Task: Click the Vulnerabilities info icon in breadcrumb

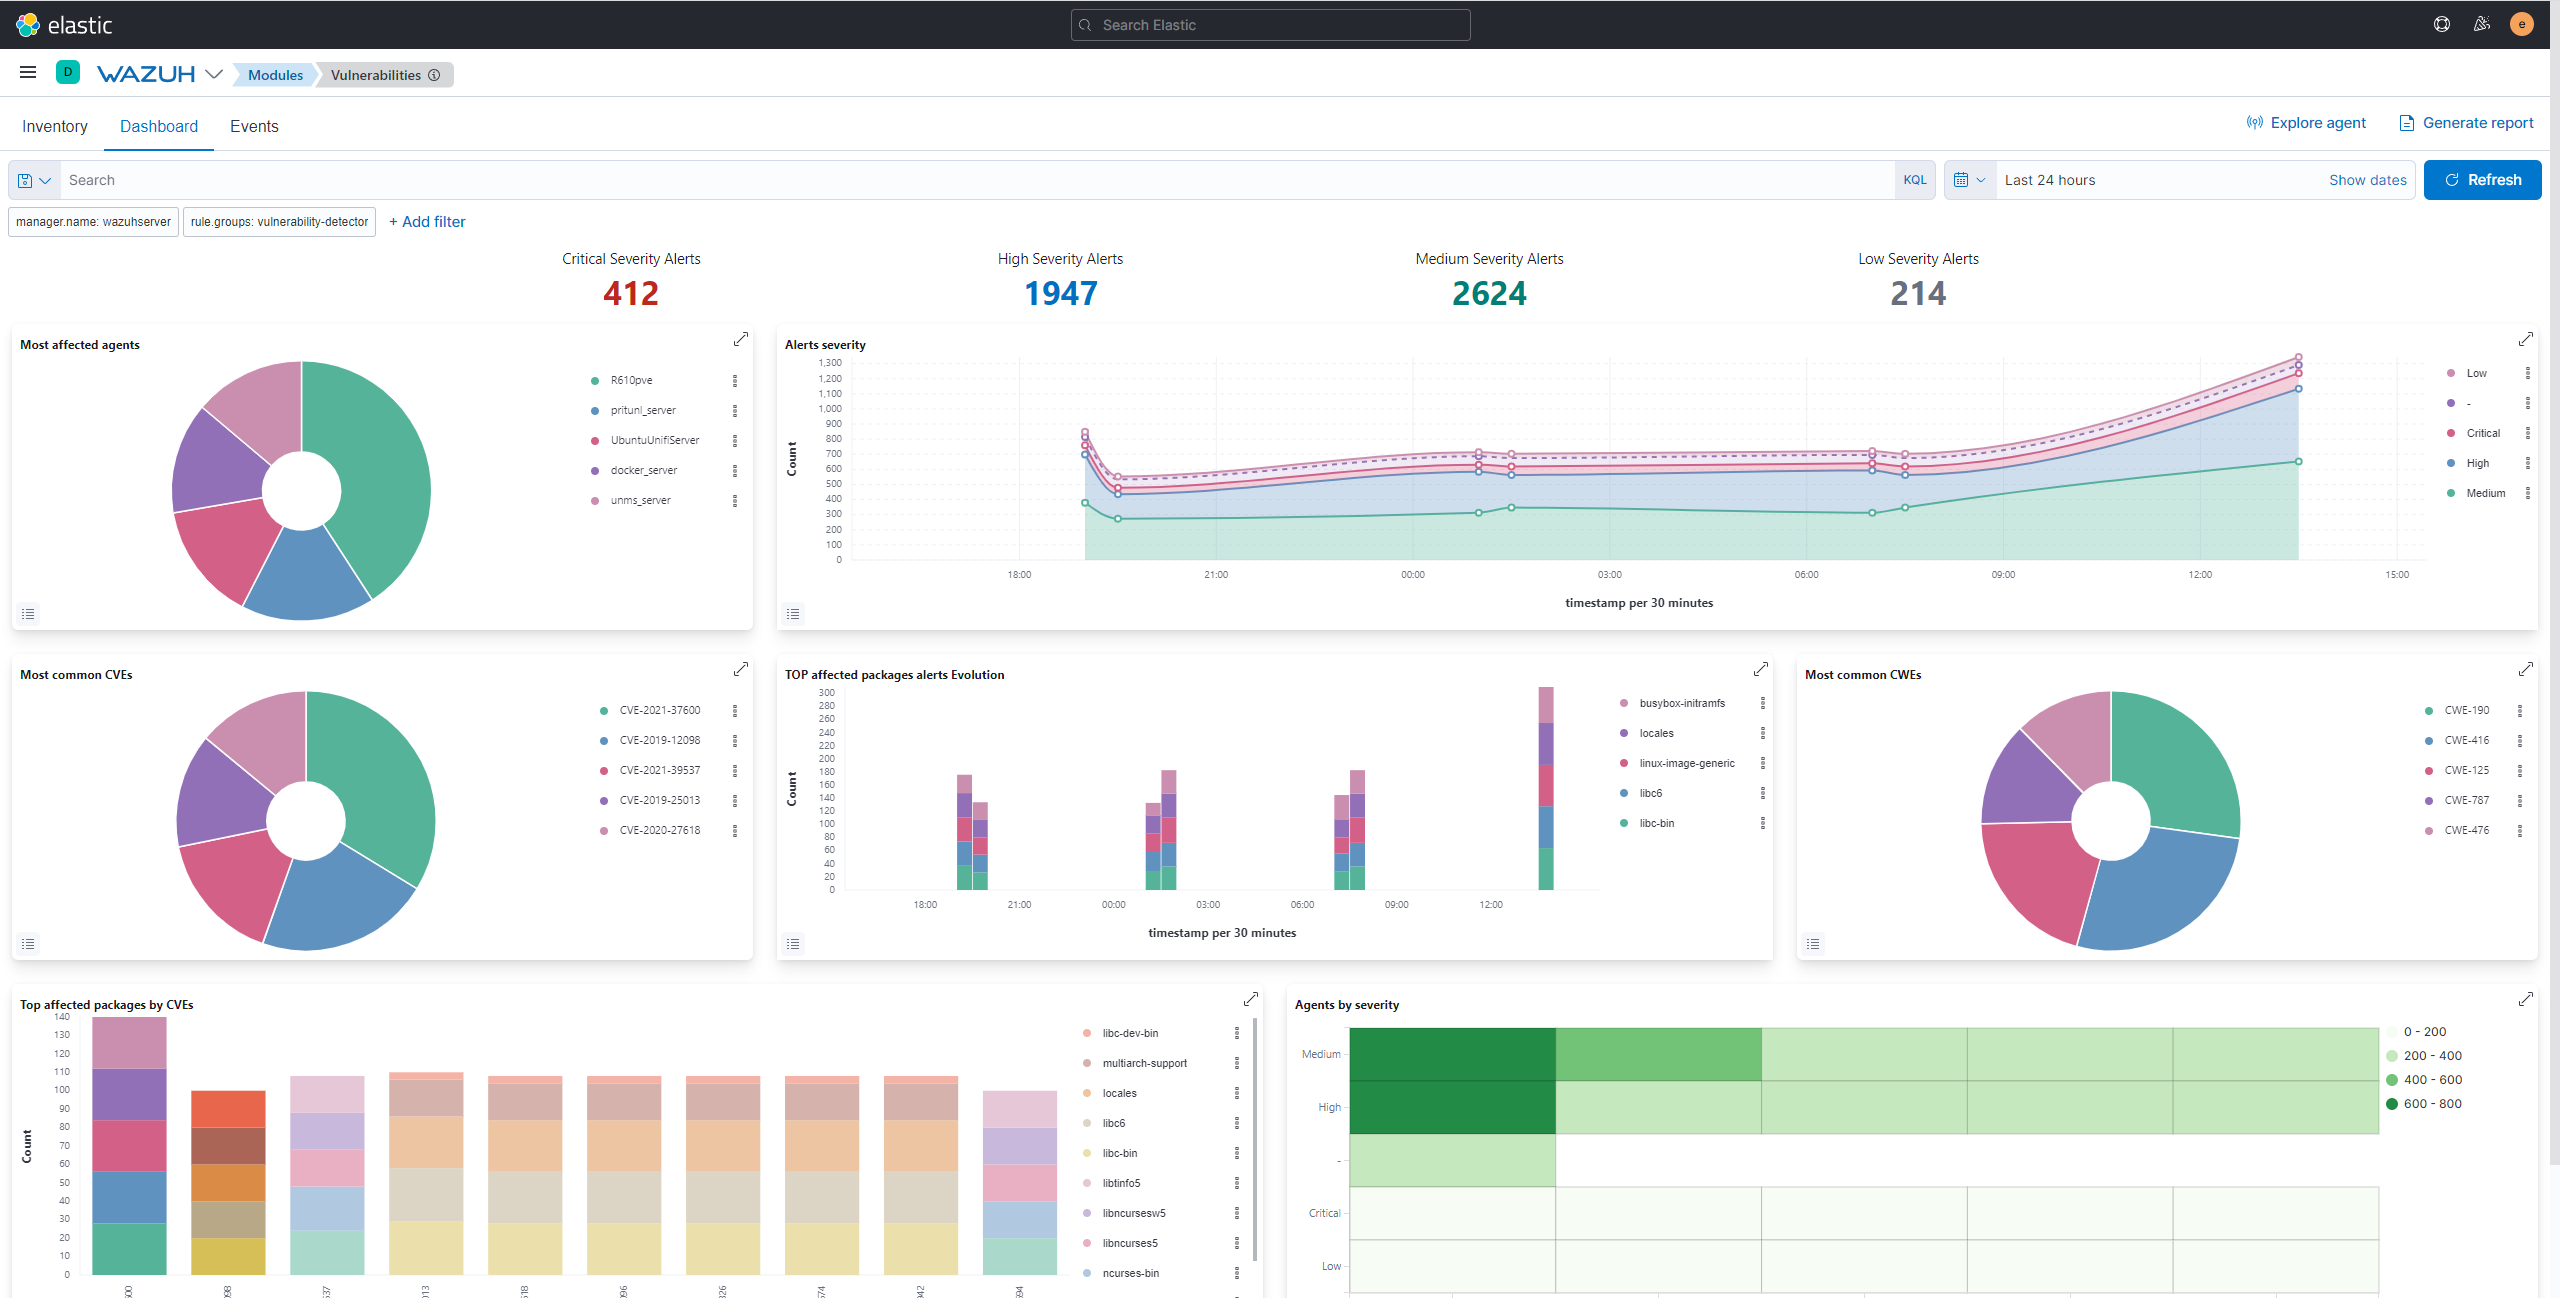Action: 434,75
